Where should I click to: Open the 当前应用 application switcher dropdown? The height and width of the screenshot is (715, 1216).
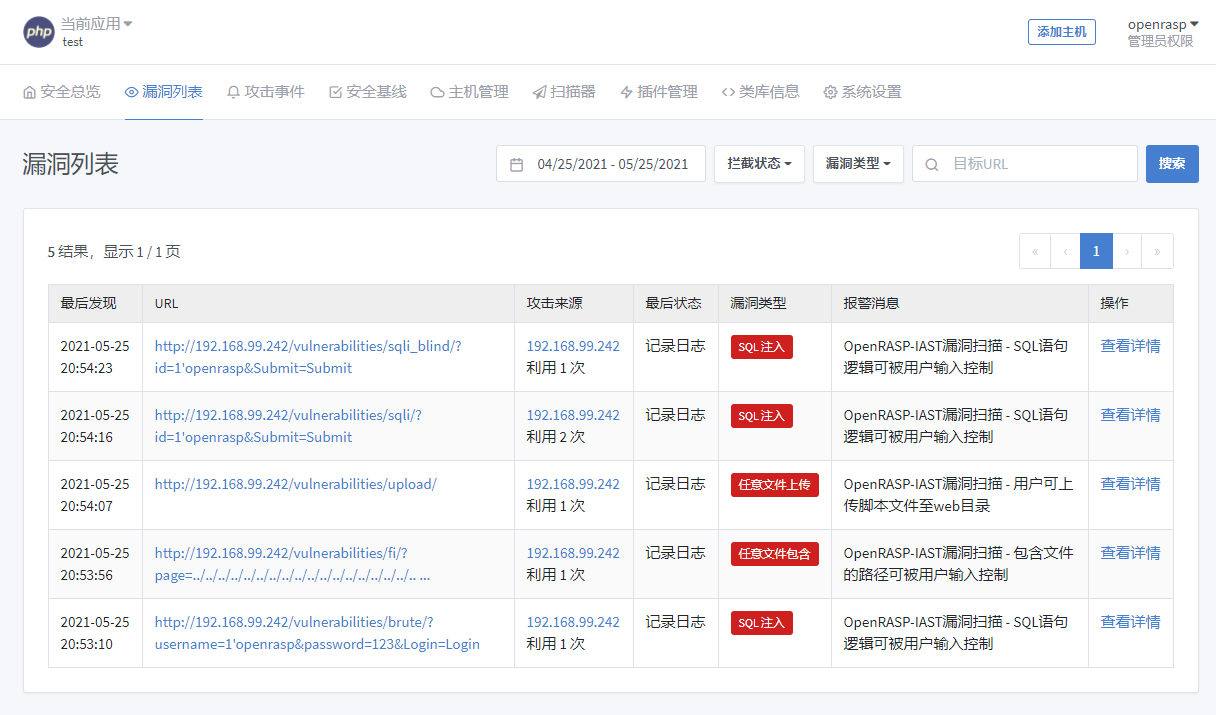[x=96, y=23]
